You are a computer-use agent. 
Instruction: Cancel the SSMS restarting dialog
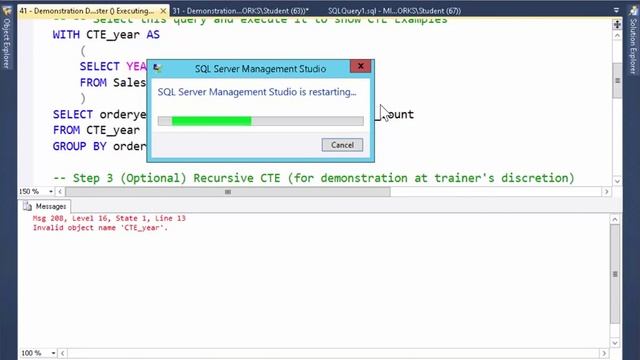342,145
